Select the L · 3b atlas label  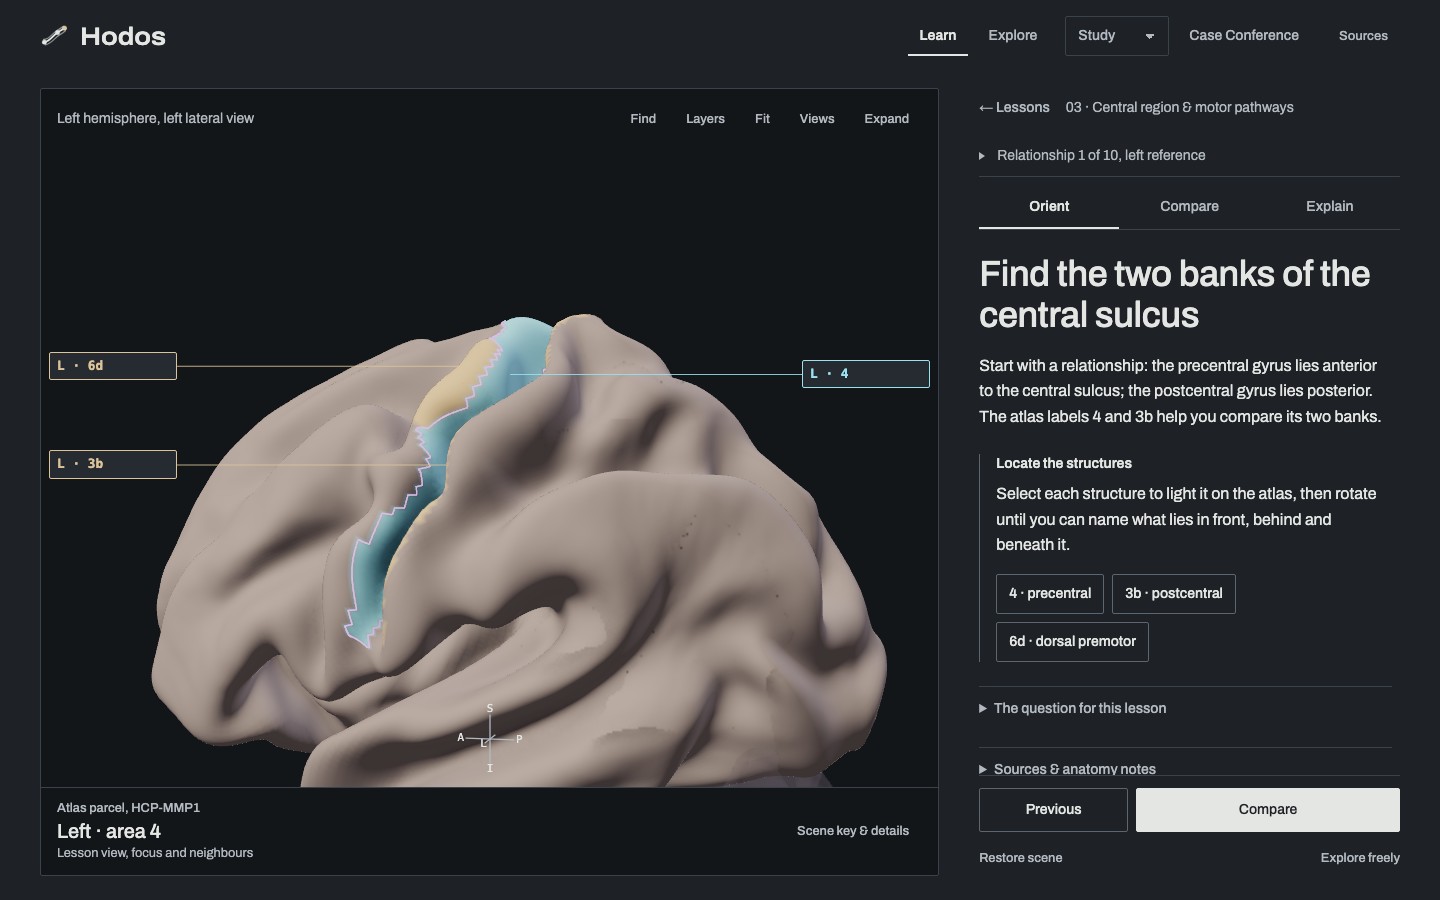pyautogui.click(x=113, y=464)
